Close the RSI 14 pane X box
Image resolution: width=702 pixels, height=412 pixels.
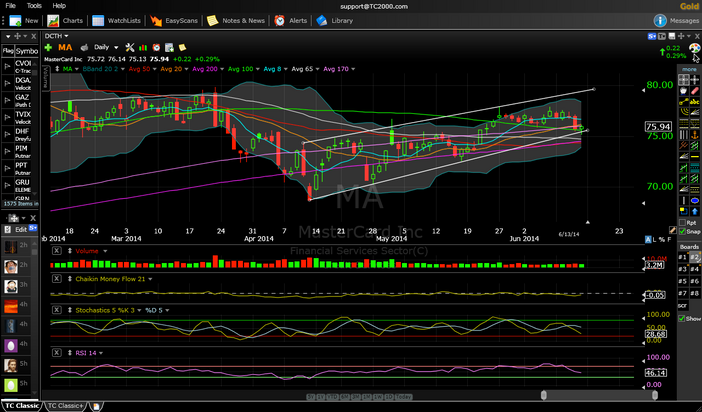[56, 353]
